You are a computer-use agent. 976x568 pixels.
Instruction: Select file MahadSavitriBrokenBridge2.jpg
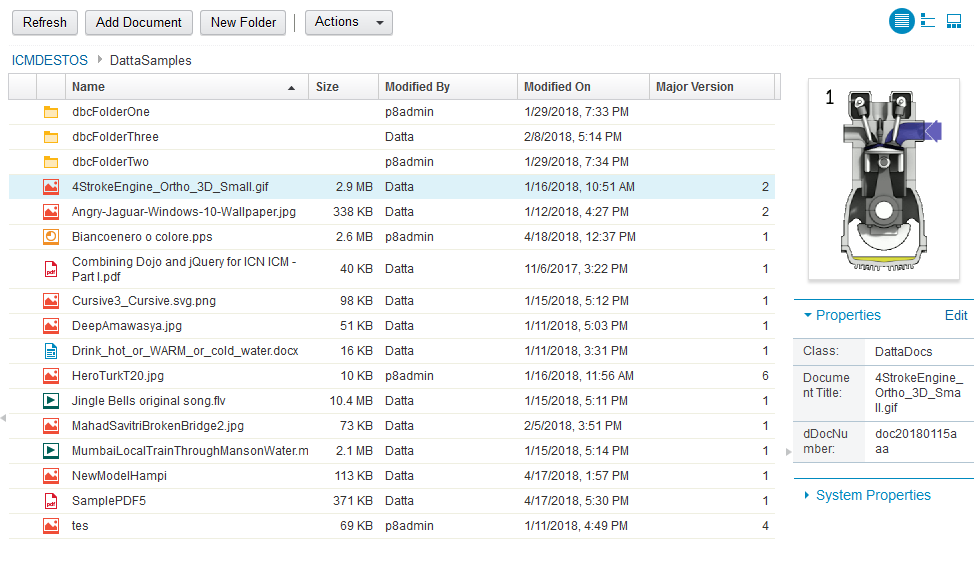pyautogui.click(x=157, y=426)
